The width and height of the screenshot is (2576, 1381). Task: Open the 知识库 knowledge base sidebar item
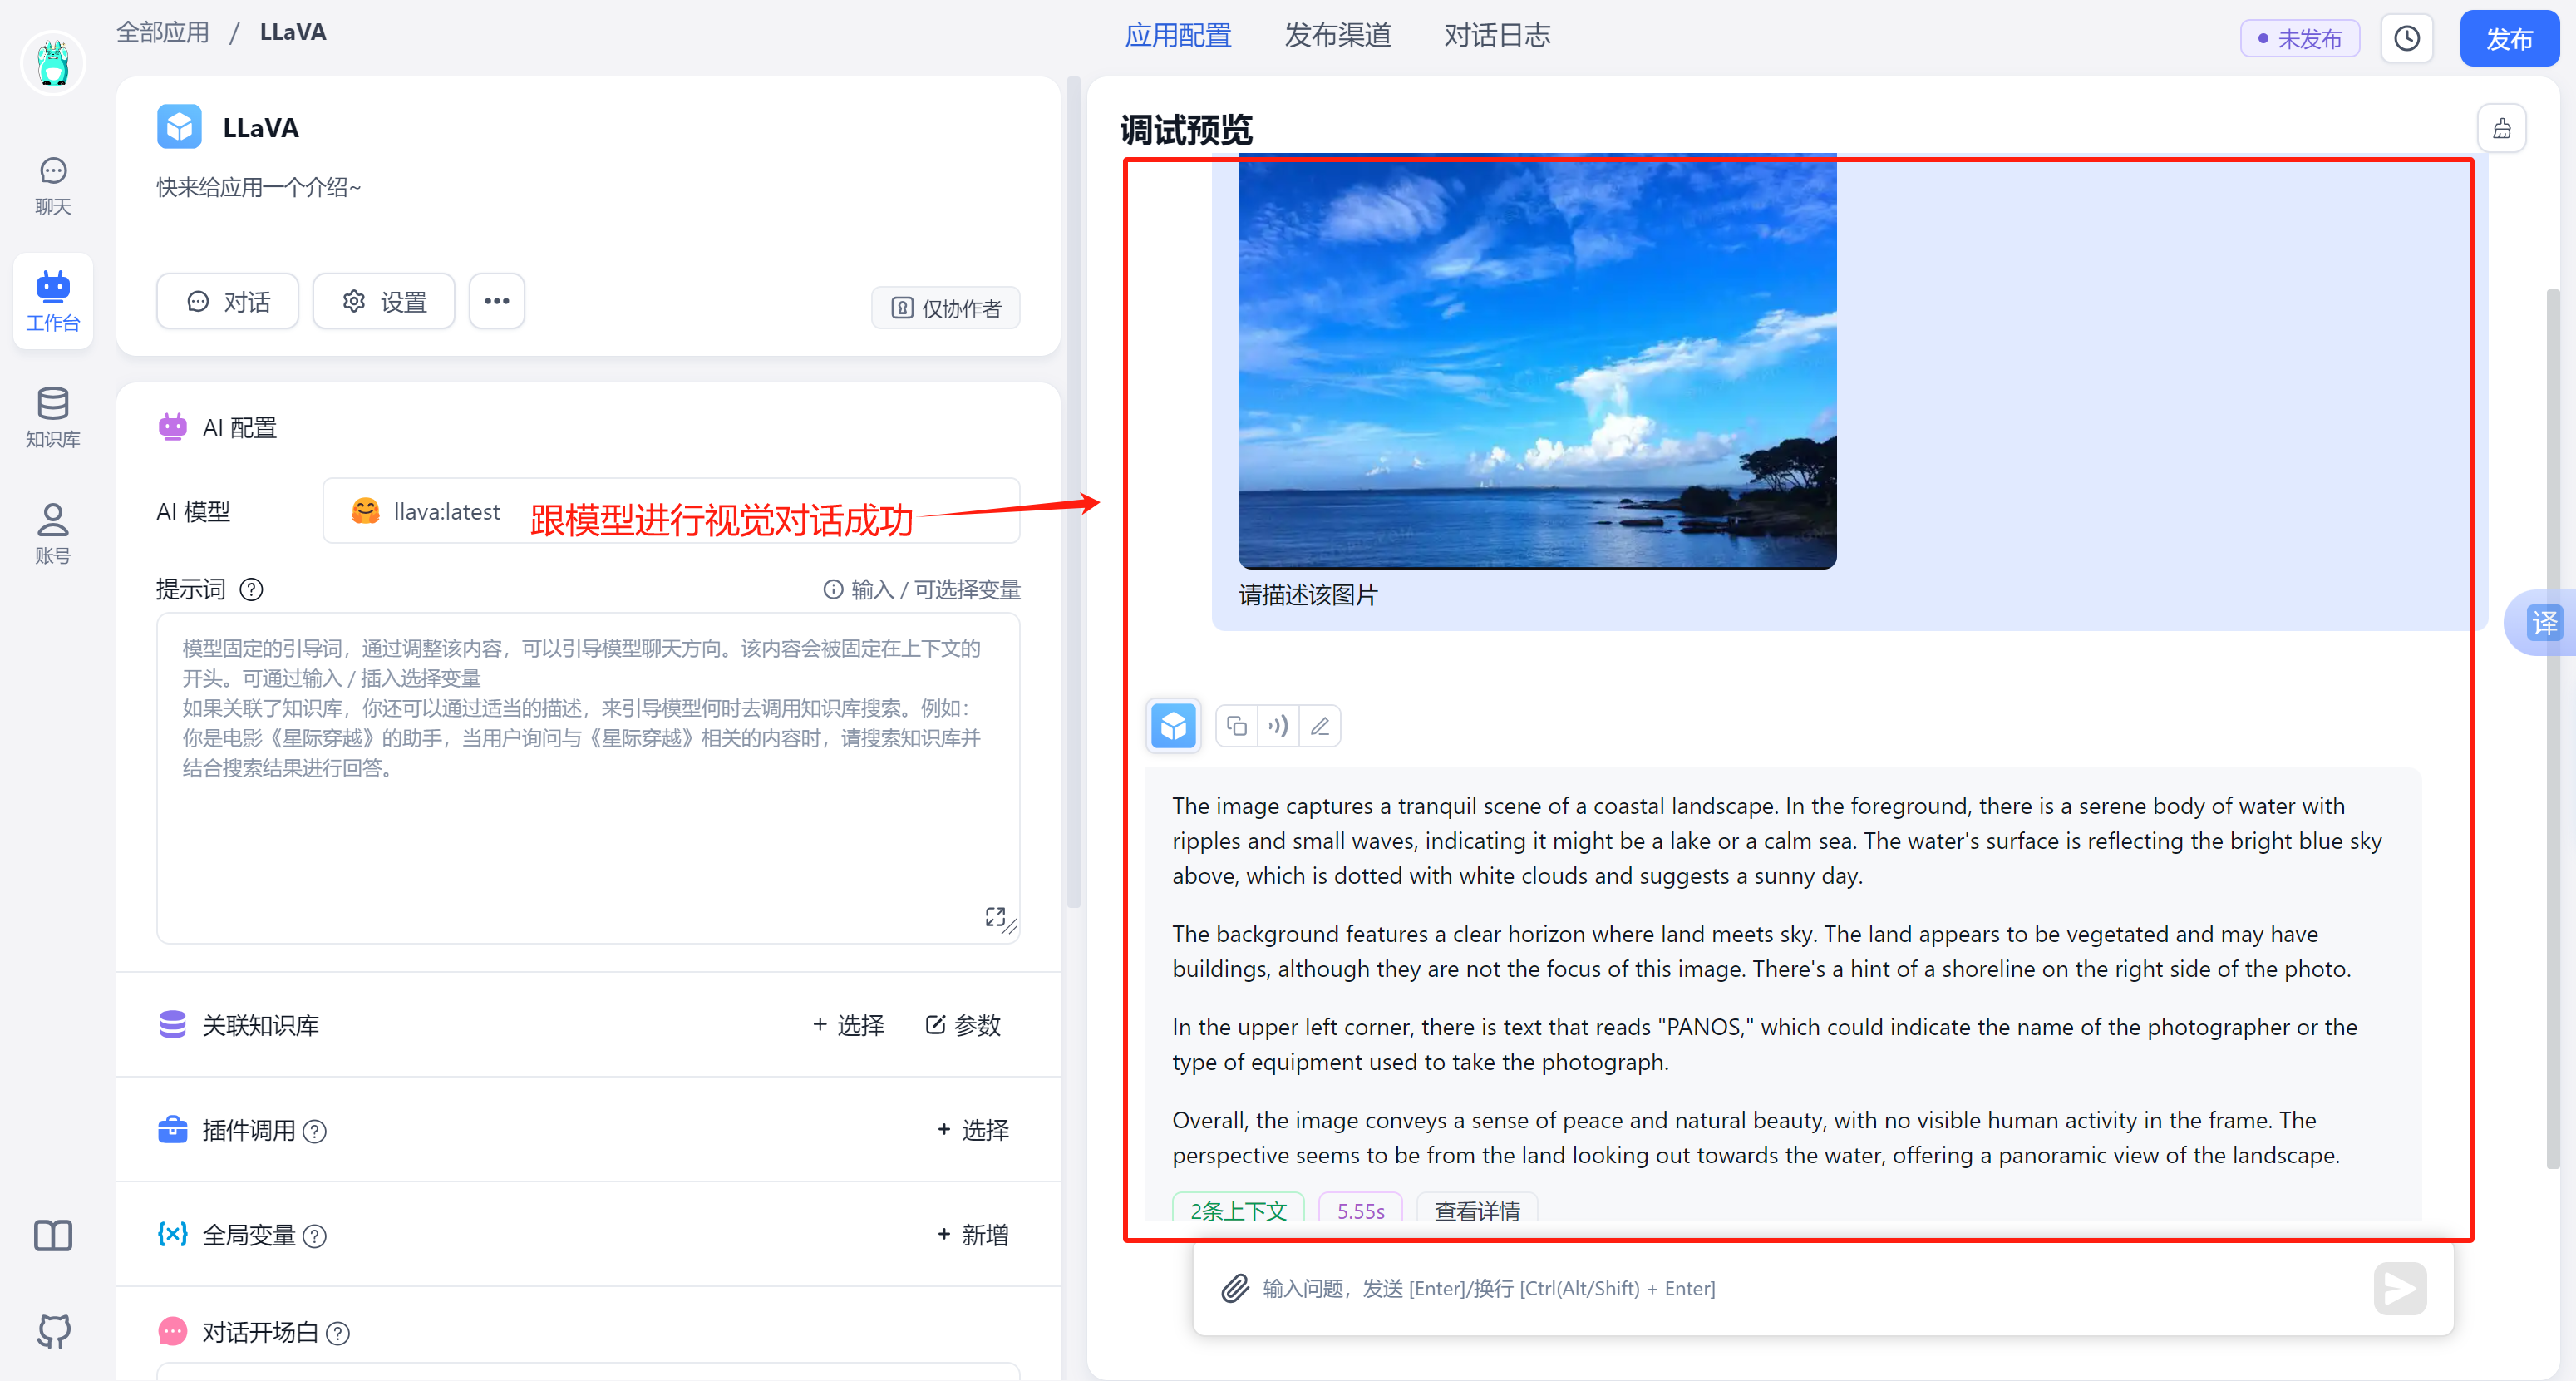53,417
